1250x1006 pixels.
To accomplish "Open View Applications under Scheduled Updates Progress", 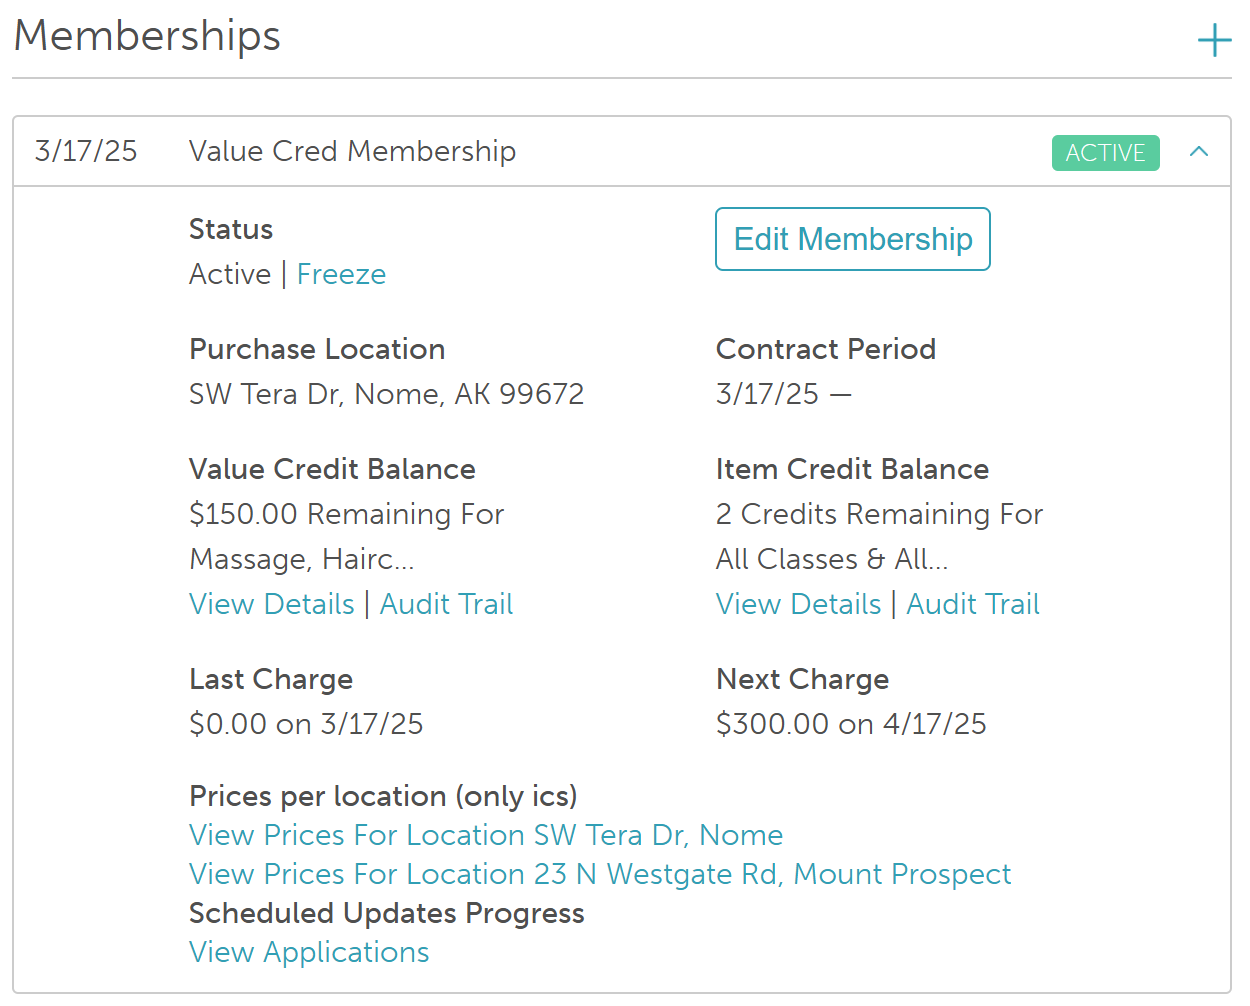I will tap(309, 952).
